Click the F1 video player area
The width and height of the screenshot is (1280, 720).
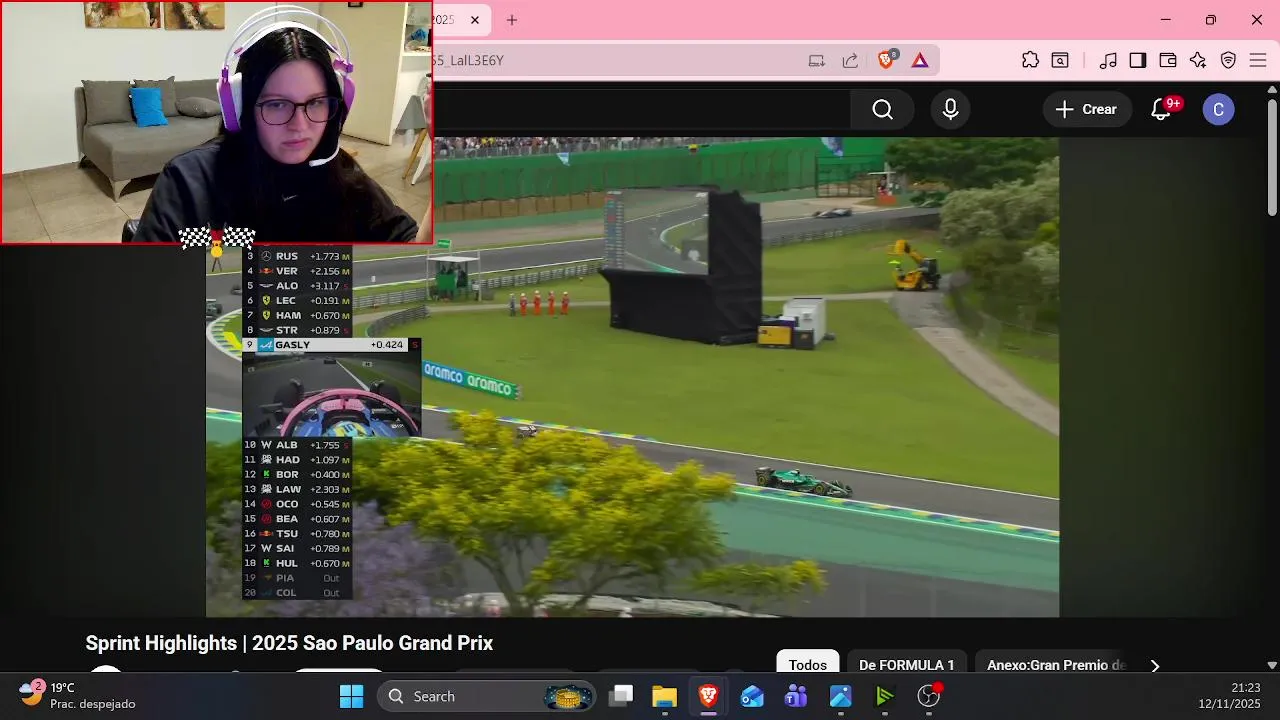pyautogui.click(x=632, y=377)
